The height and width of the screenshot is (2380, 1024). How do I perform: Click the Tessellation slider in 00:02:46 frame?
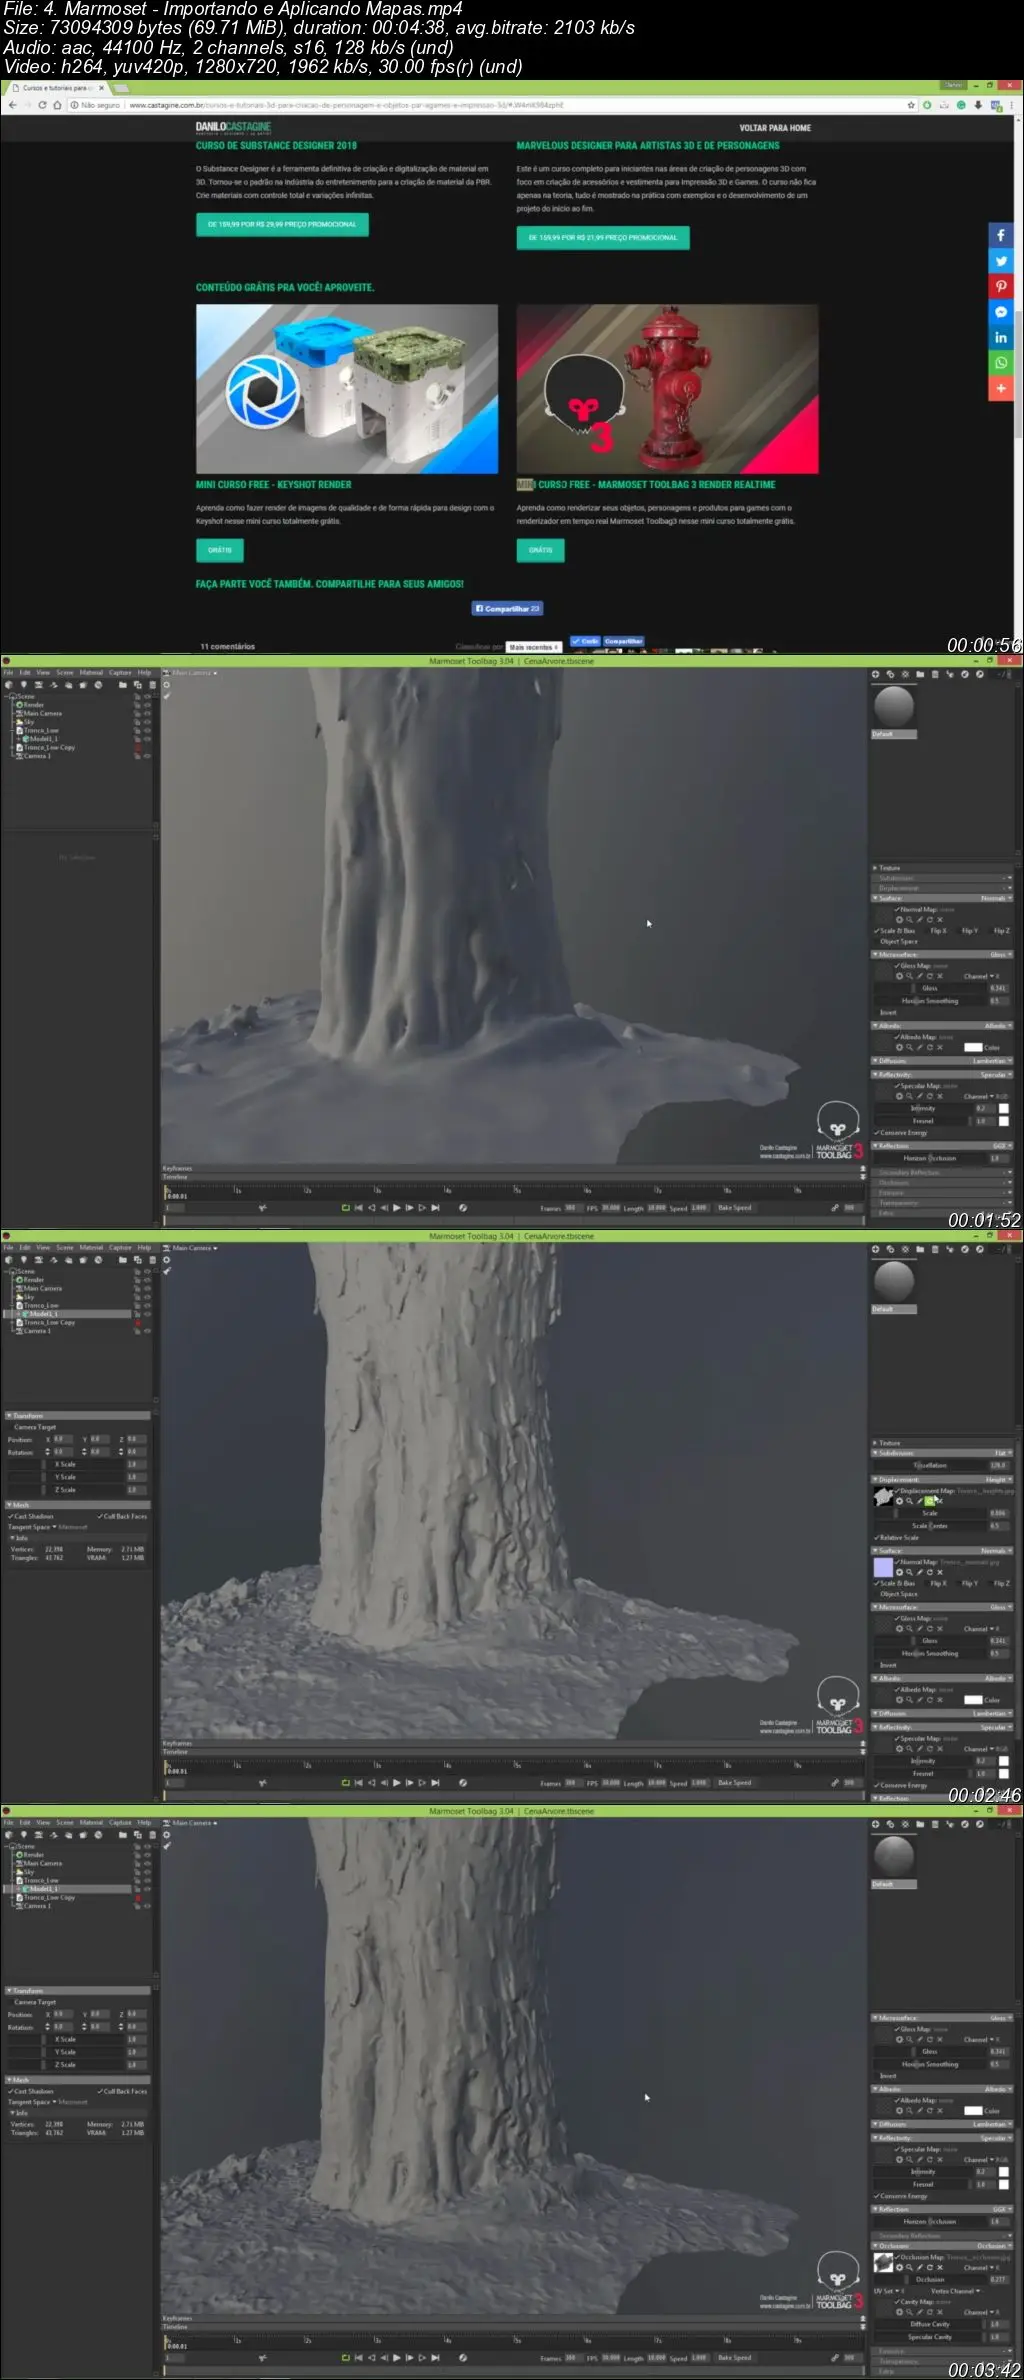(x=929, y=1465)
